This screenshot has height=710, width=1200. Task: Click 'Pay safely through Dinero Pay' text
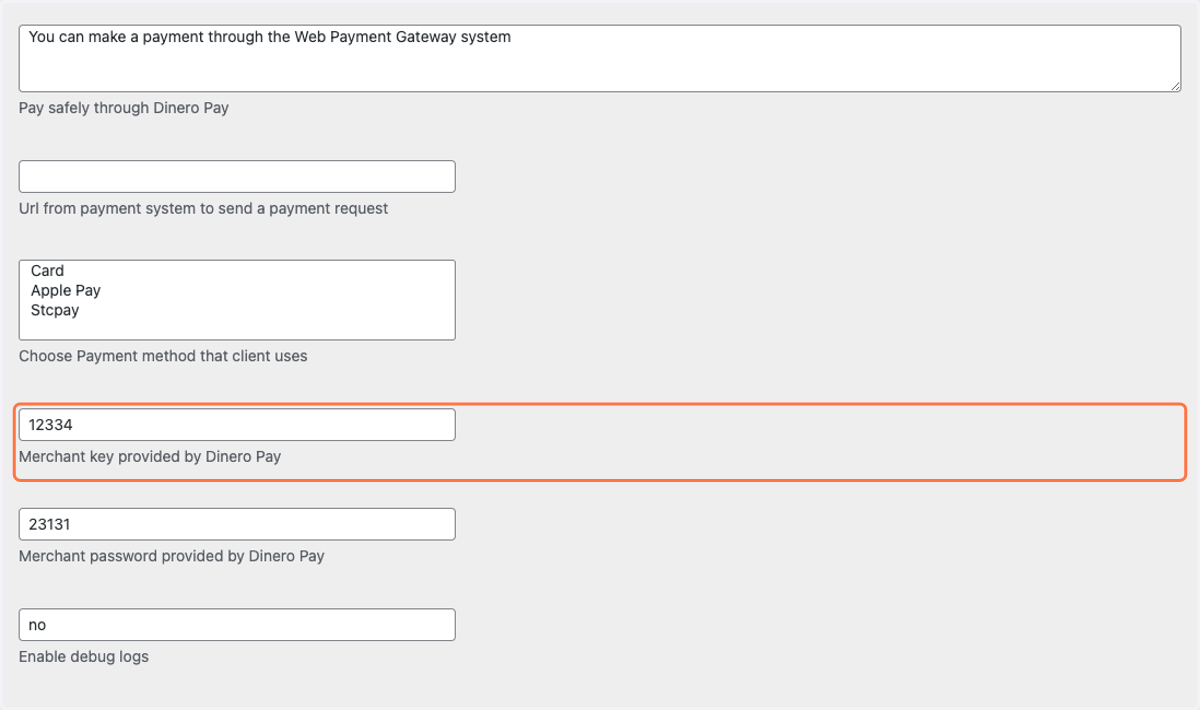[124, 108]
